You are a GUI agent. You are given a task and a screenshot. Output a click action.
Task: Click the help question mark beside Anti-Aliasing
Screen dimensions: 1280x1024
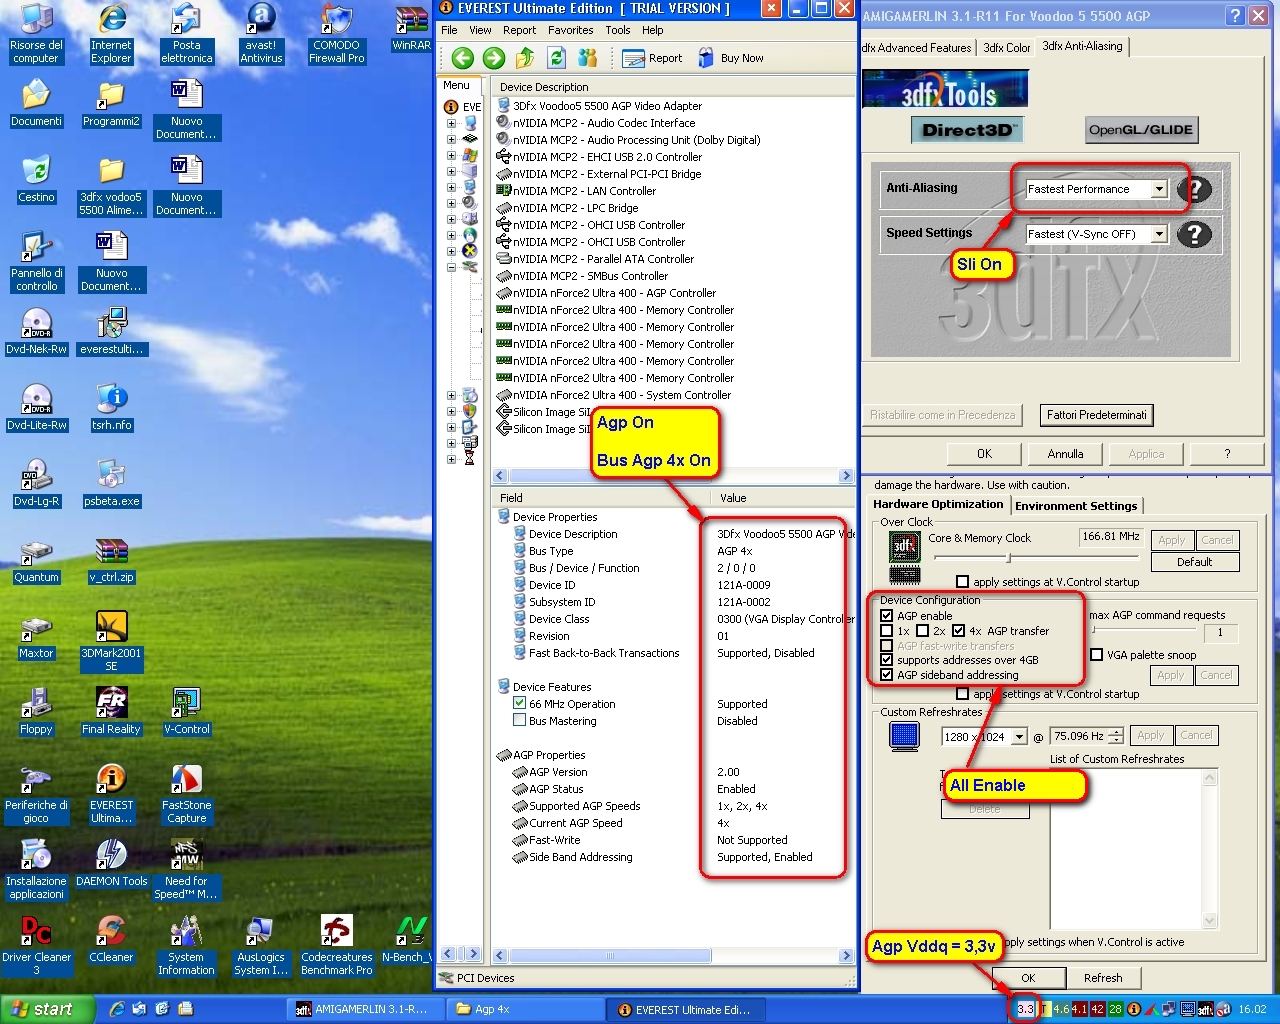point(1194,189)
